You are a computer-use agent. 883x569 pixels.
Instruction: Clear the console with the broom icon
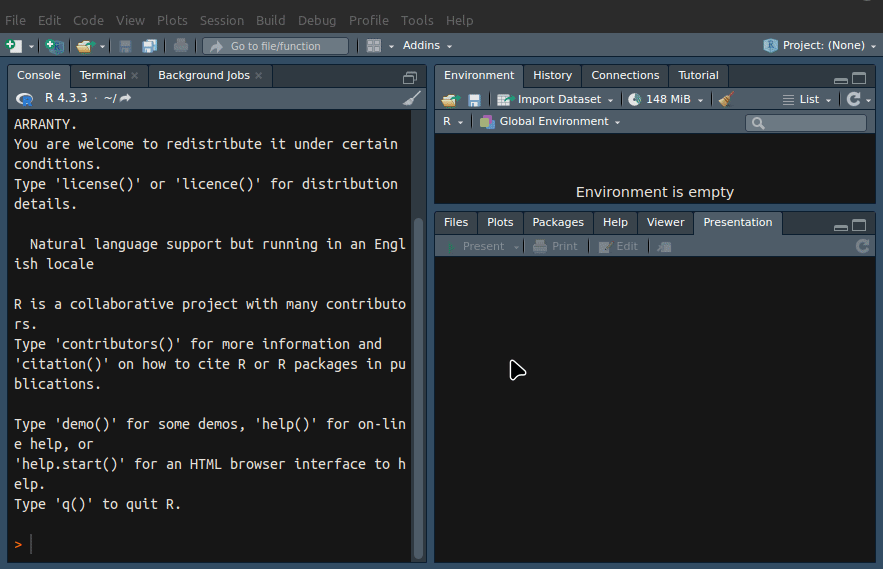tap(411, 98)
